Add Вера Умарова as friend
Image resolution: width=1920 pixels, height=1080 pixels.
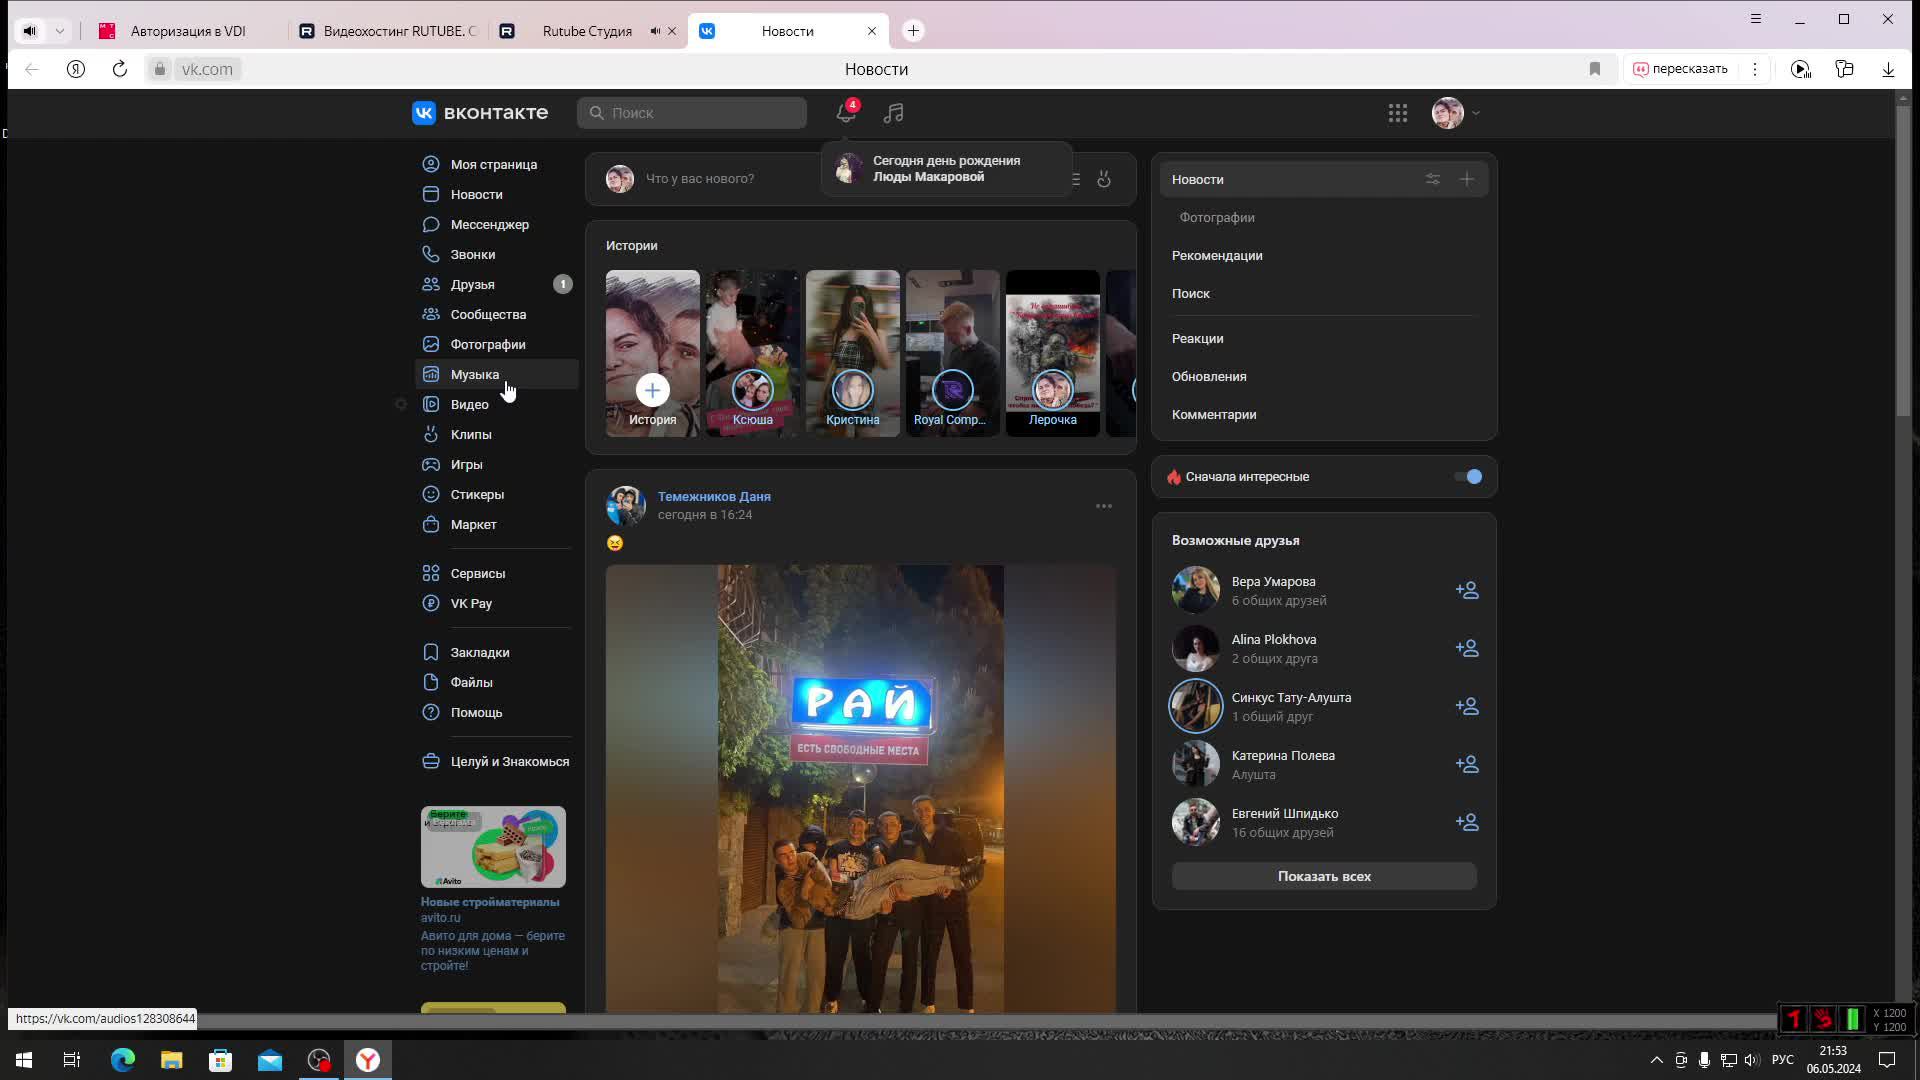click(x=1467, y=590)
